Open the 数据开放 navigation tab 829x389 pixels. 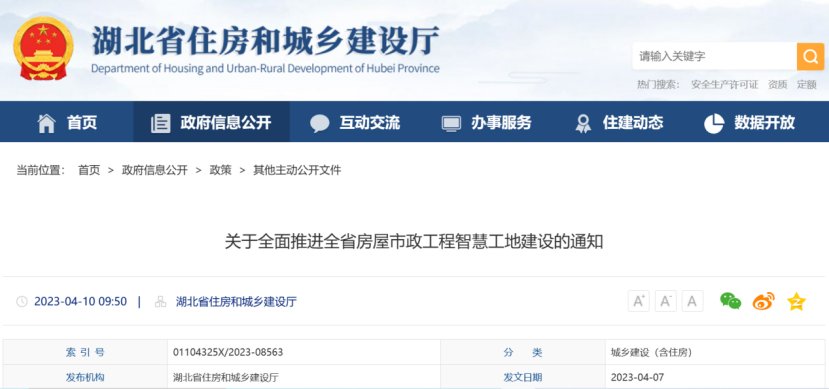click(751, 122)
